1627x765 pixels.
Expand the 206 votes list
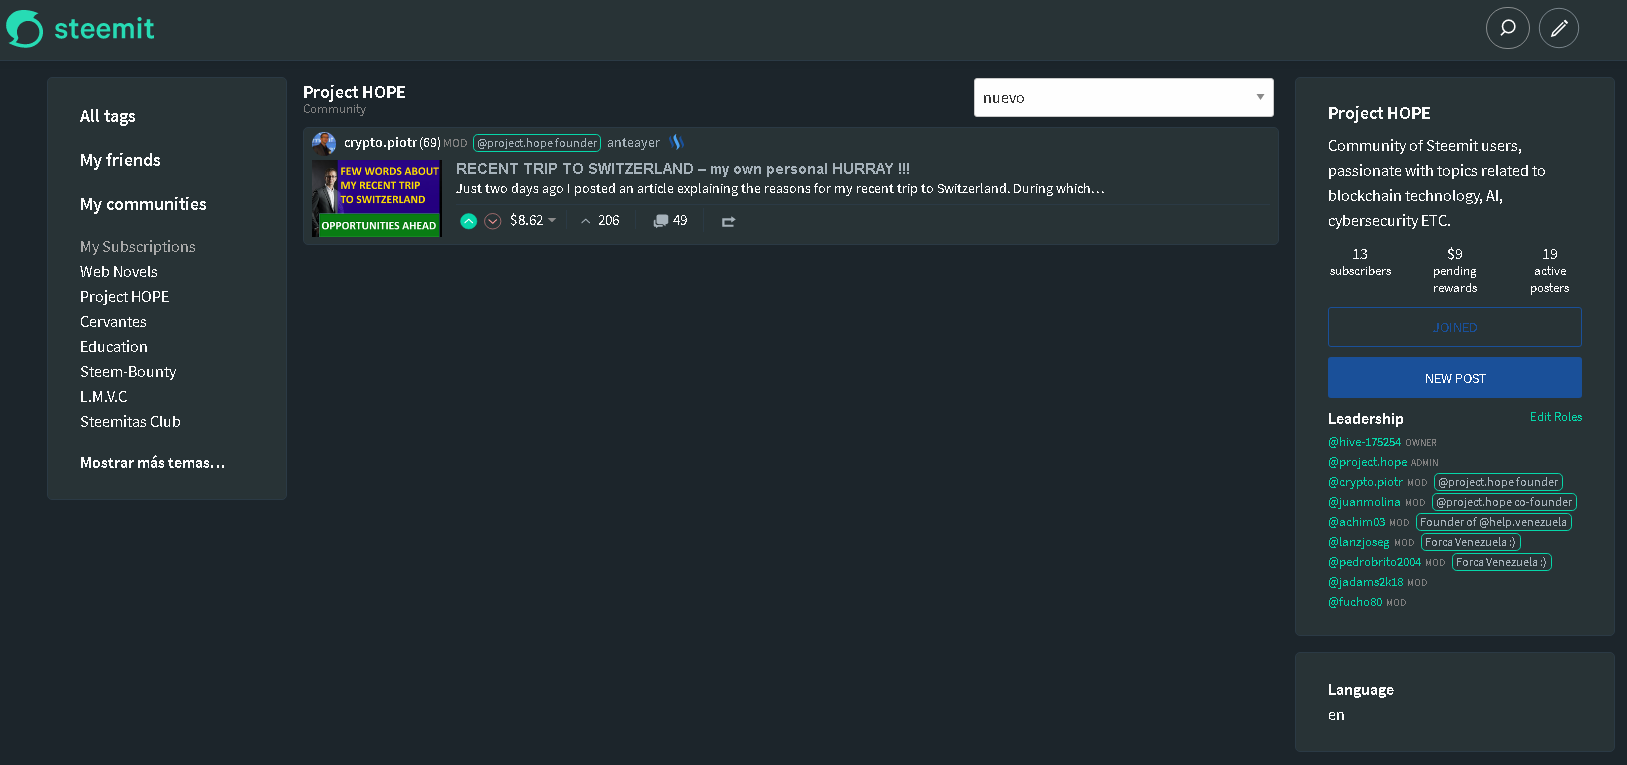tap(600, 221)
